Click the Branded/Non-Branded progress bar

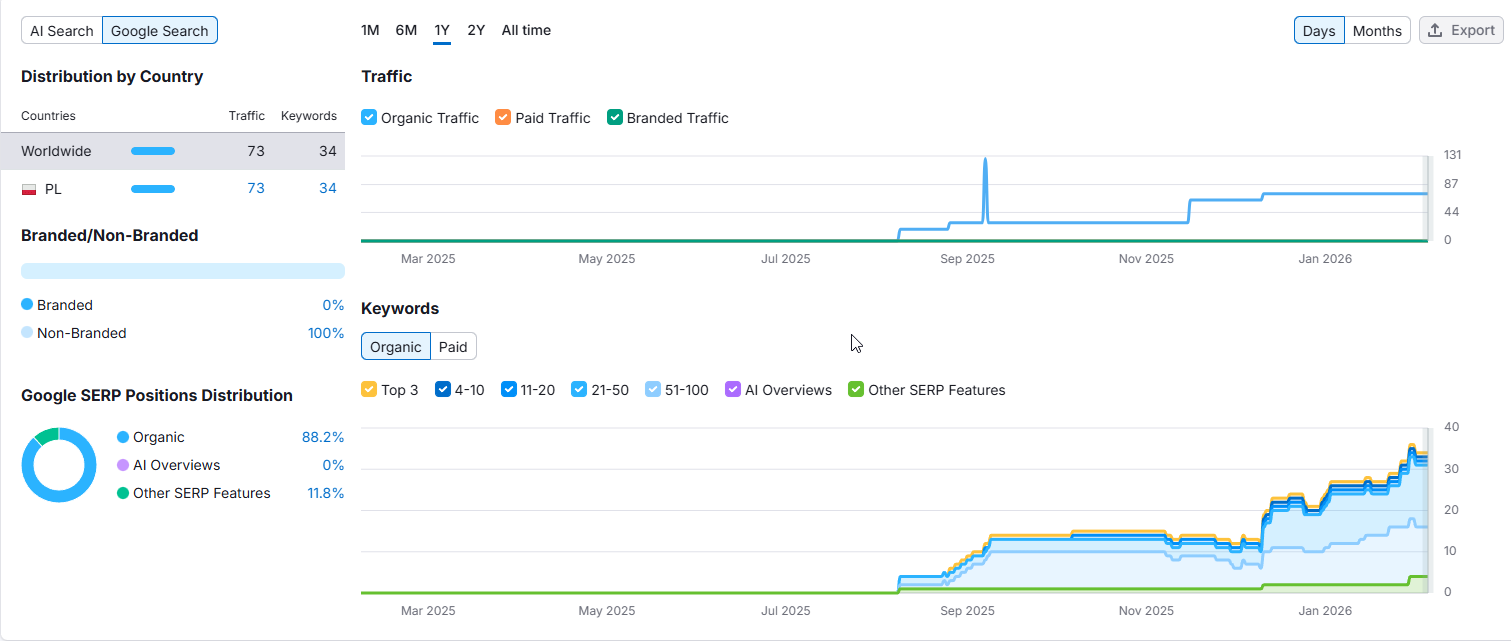[182, 271]
